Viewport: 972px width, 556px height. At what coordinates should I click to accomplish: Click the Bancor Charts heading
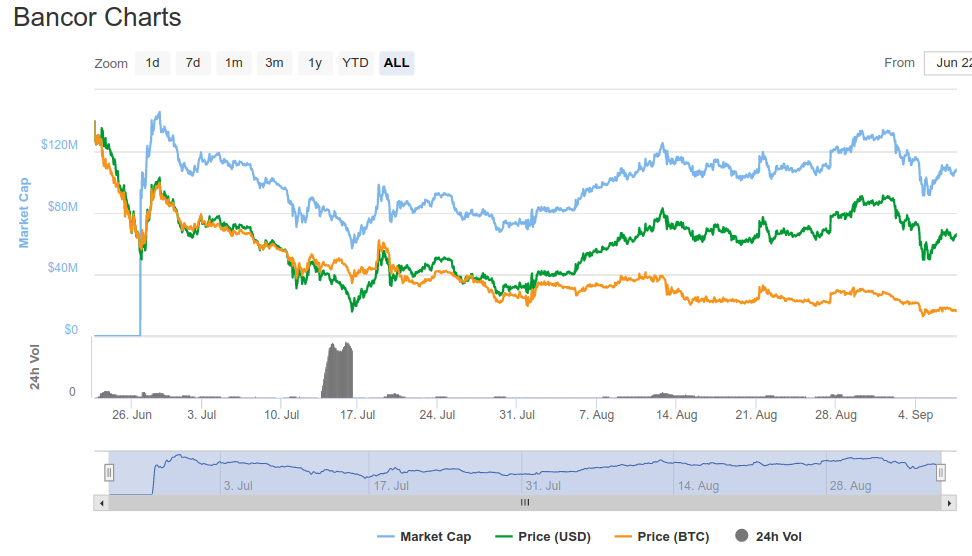97,17
